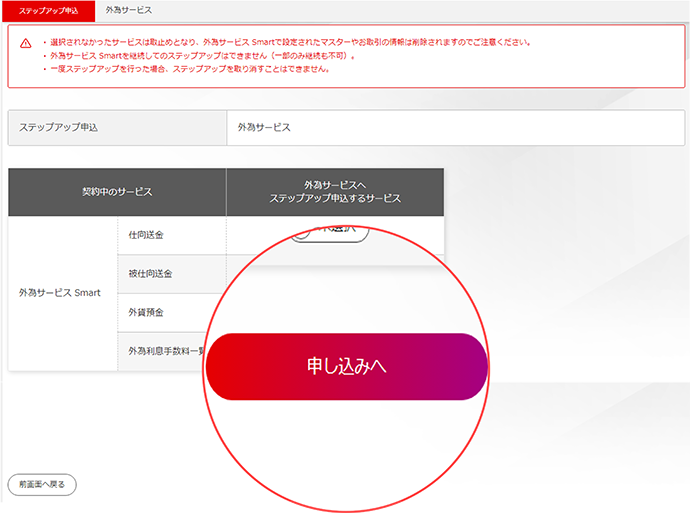
Task: Select the ステップアップ申込 label cell
Action: coord(117,128)
